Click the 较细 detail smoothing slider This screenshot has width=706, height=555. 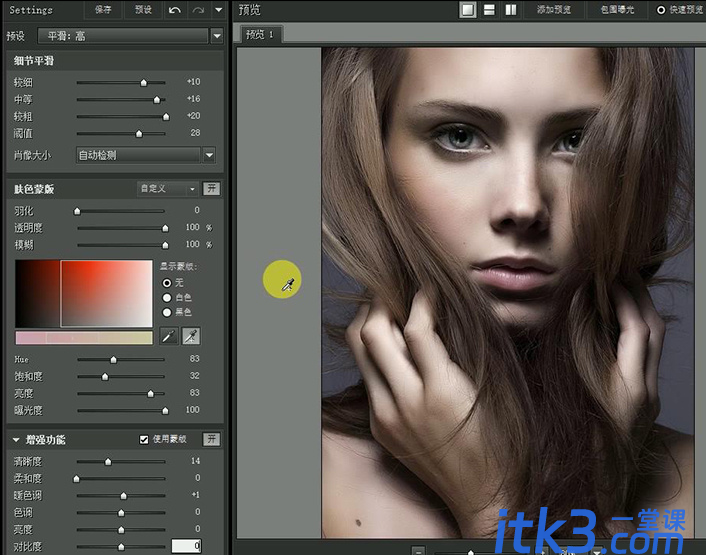(121, 82)
